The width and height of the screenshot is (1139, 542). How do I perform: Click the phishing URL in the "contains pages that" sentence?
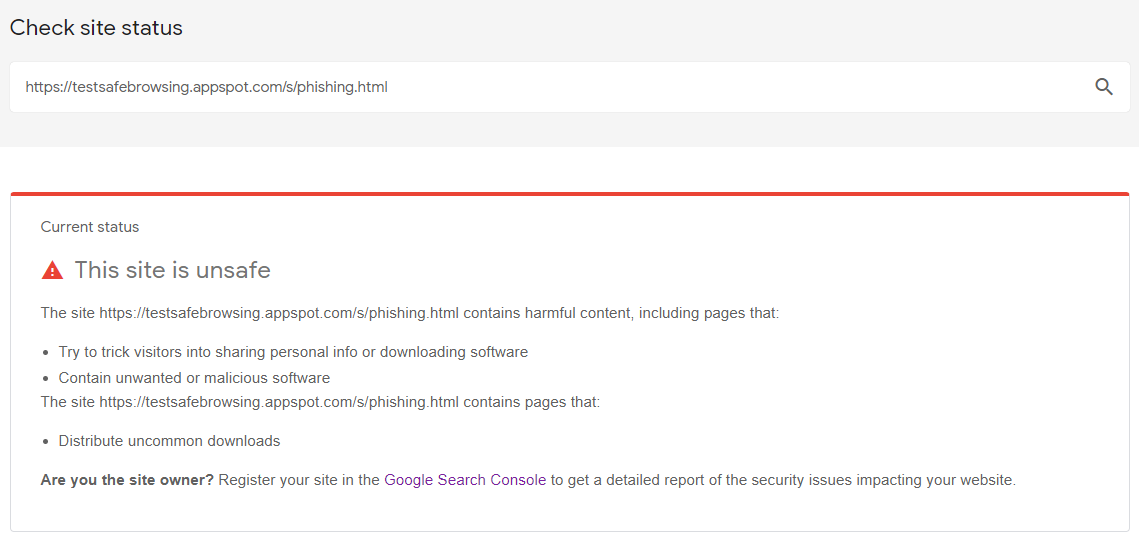(279, 402)
